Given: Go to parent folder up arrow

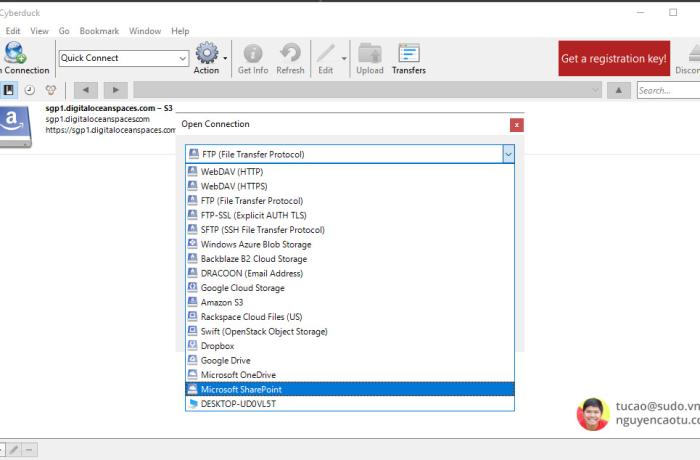Looking at the screenshot, I should pos(619,90).
